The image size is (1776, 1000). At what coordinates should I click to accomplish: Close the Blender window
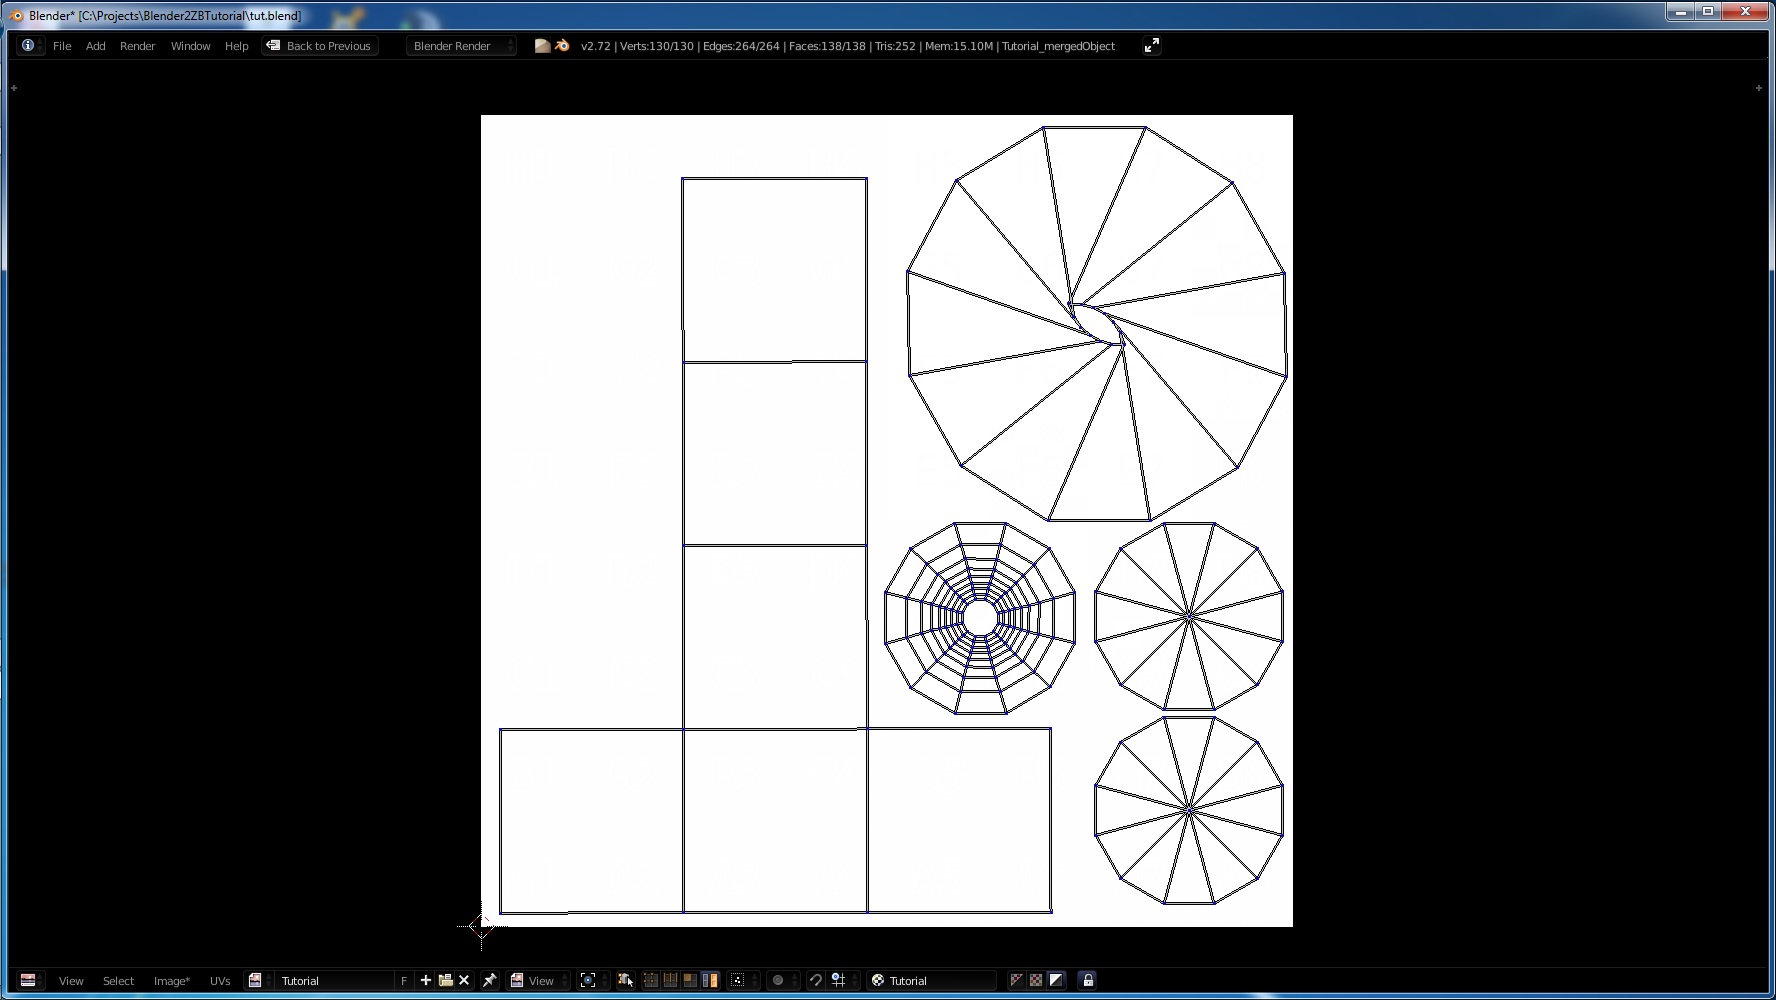point(1745,12)
